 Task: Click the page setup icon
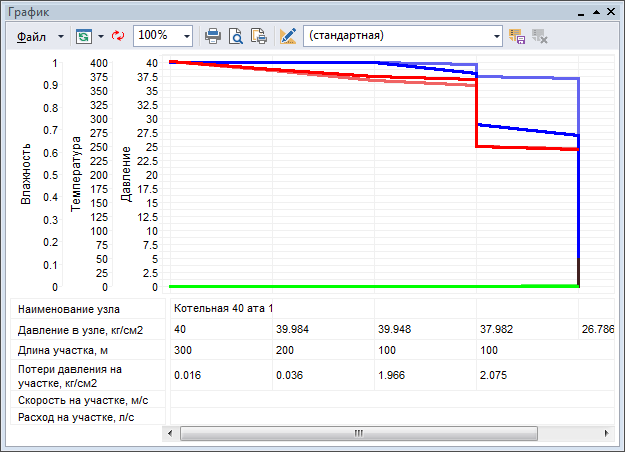[x=258, y=35]
